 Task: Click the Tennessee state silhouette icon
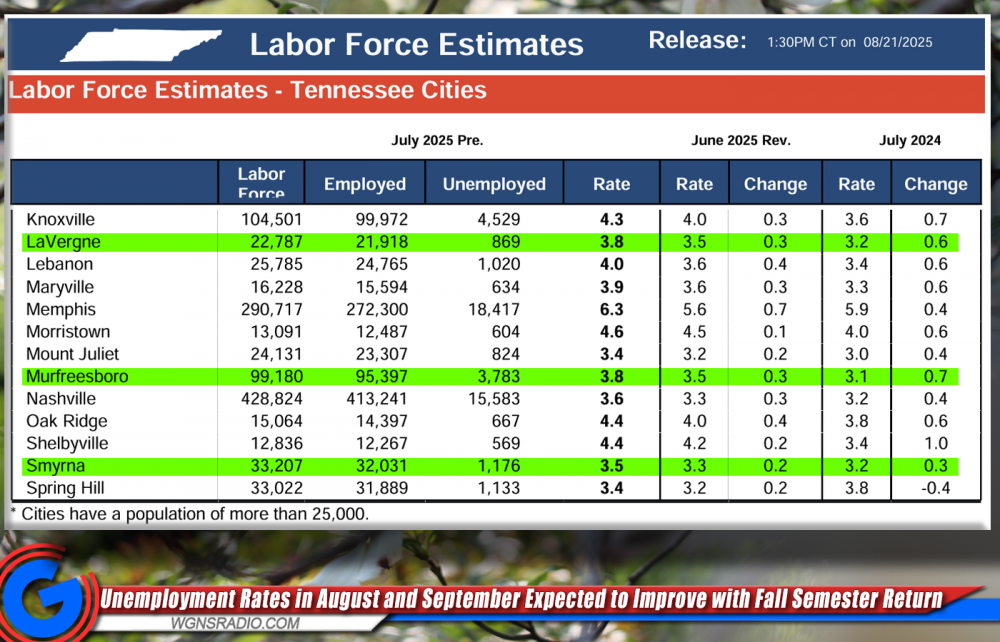139,45
